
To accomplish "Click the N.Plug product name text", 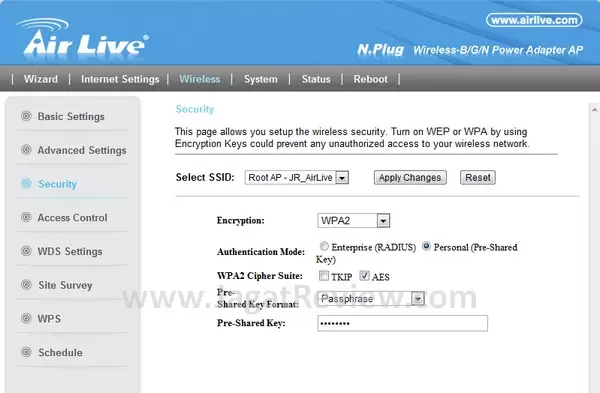I will (380, 49).
